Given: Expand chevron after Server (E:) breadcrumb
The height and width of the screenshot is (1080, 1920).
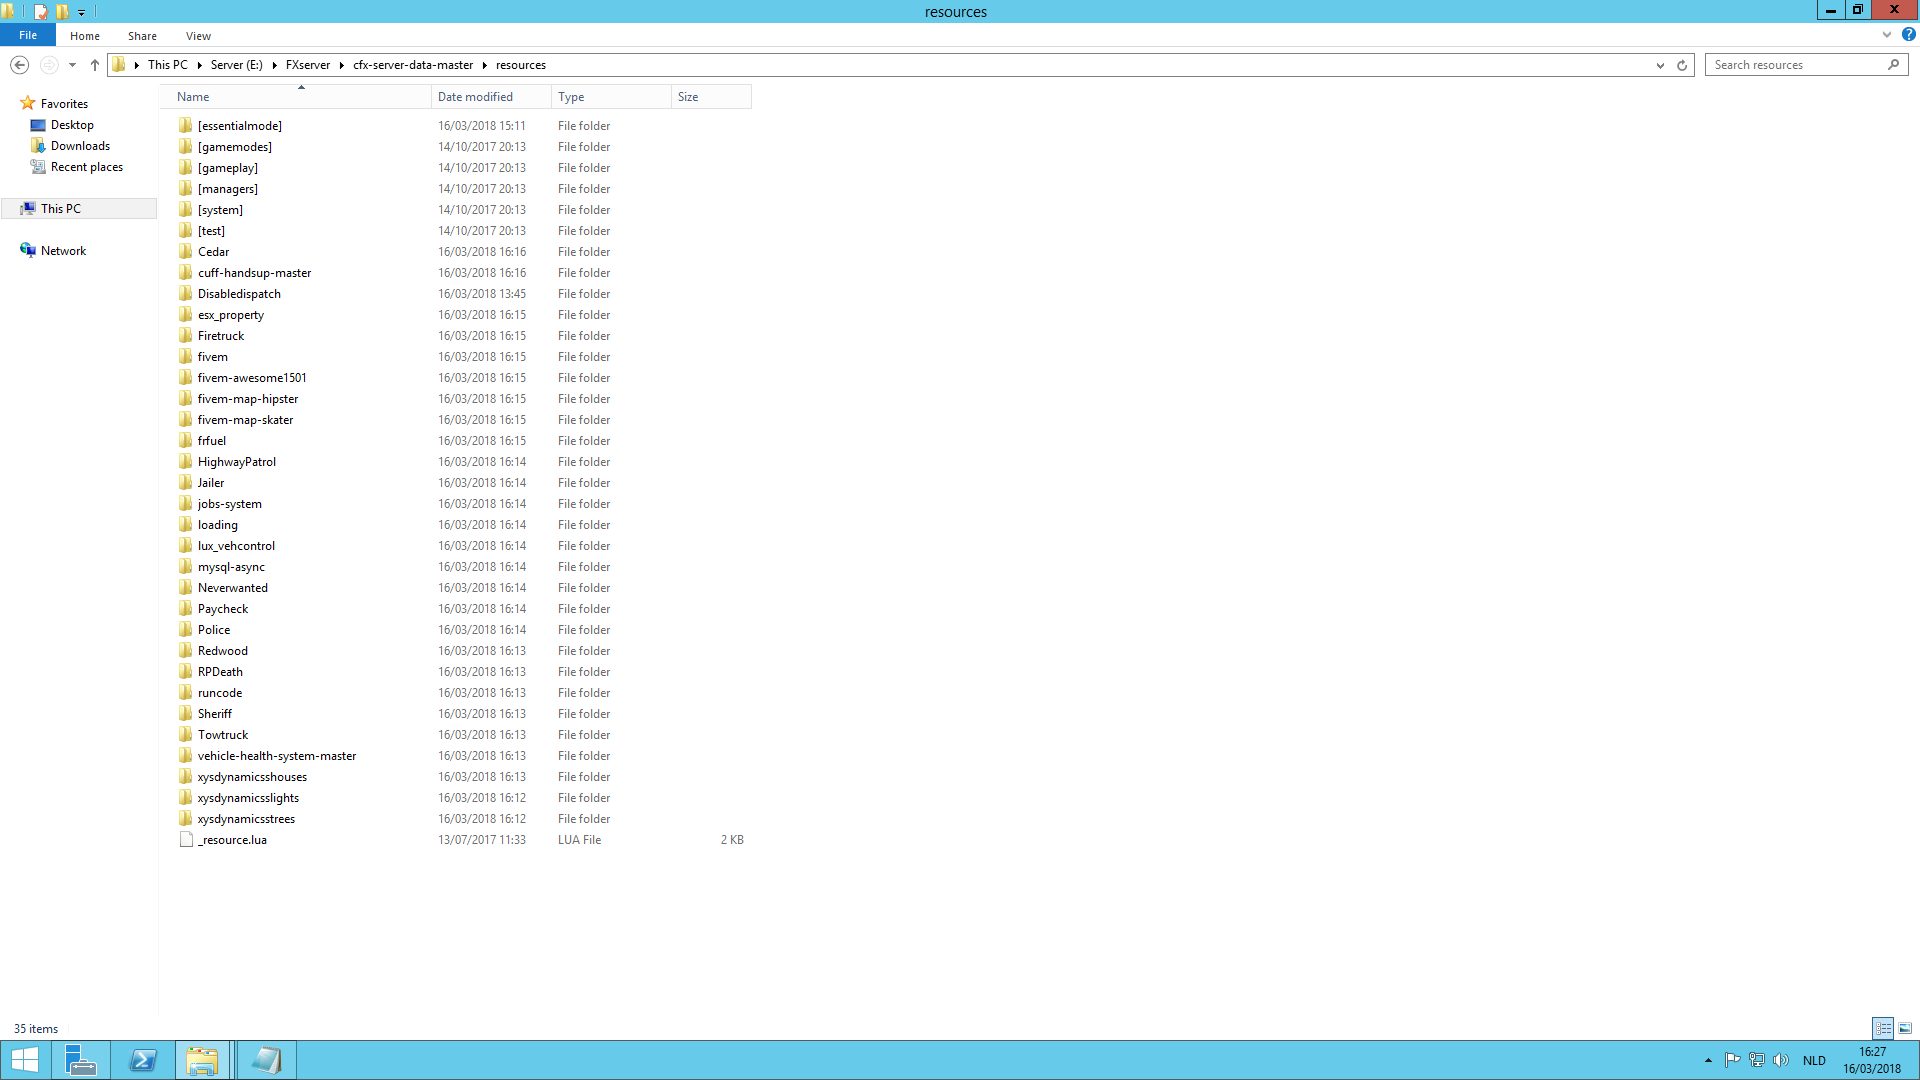Looking at the screenshot, I should pos(274,65).
